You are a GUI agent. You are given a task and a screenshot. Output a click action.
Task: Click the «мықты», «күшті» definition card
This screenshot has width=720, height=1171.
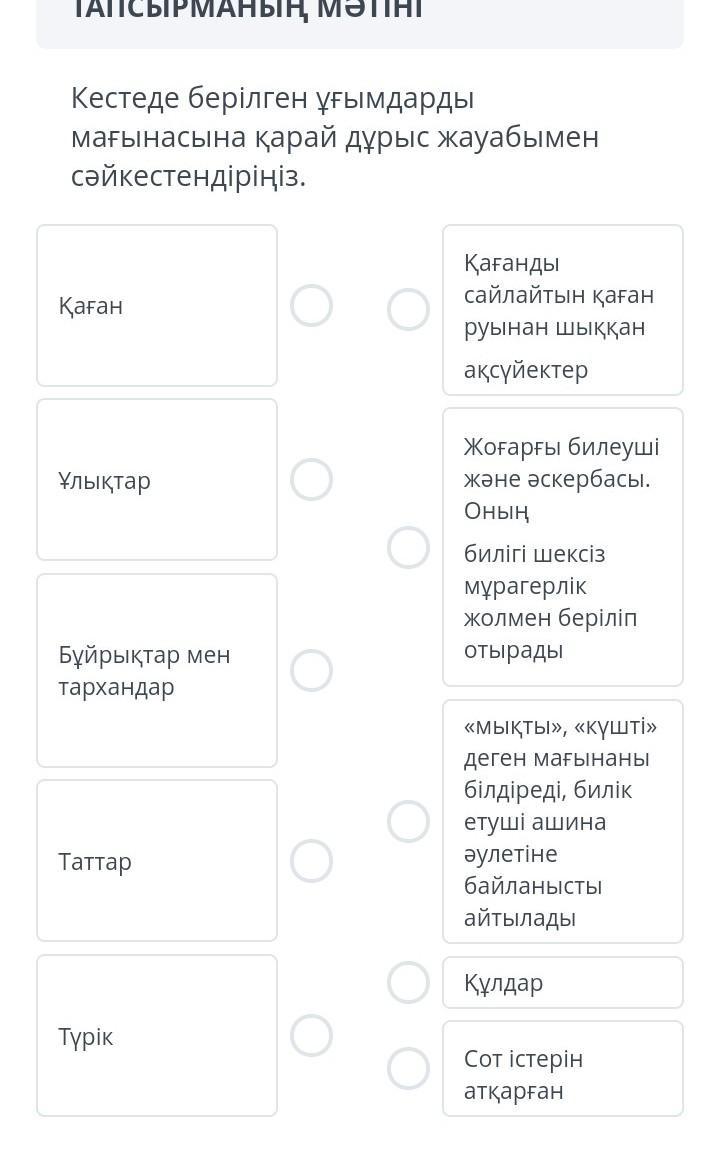(562, 821)
